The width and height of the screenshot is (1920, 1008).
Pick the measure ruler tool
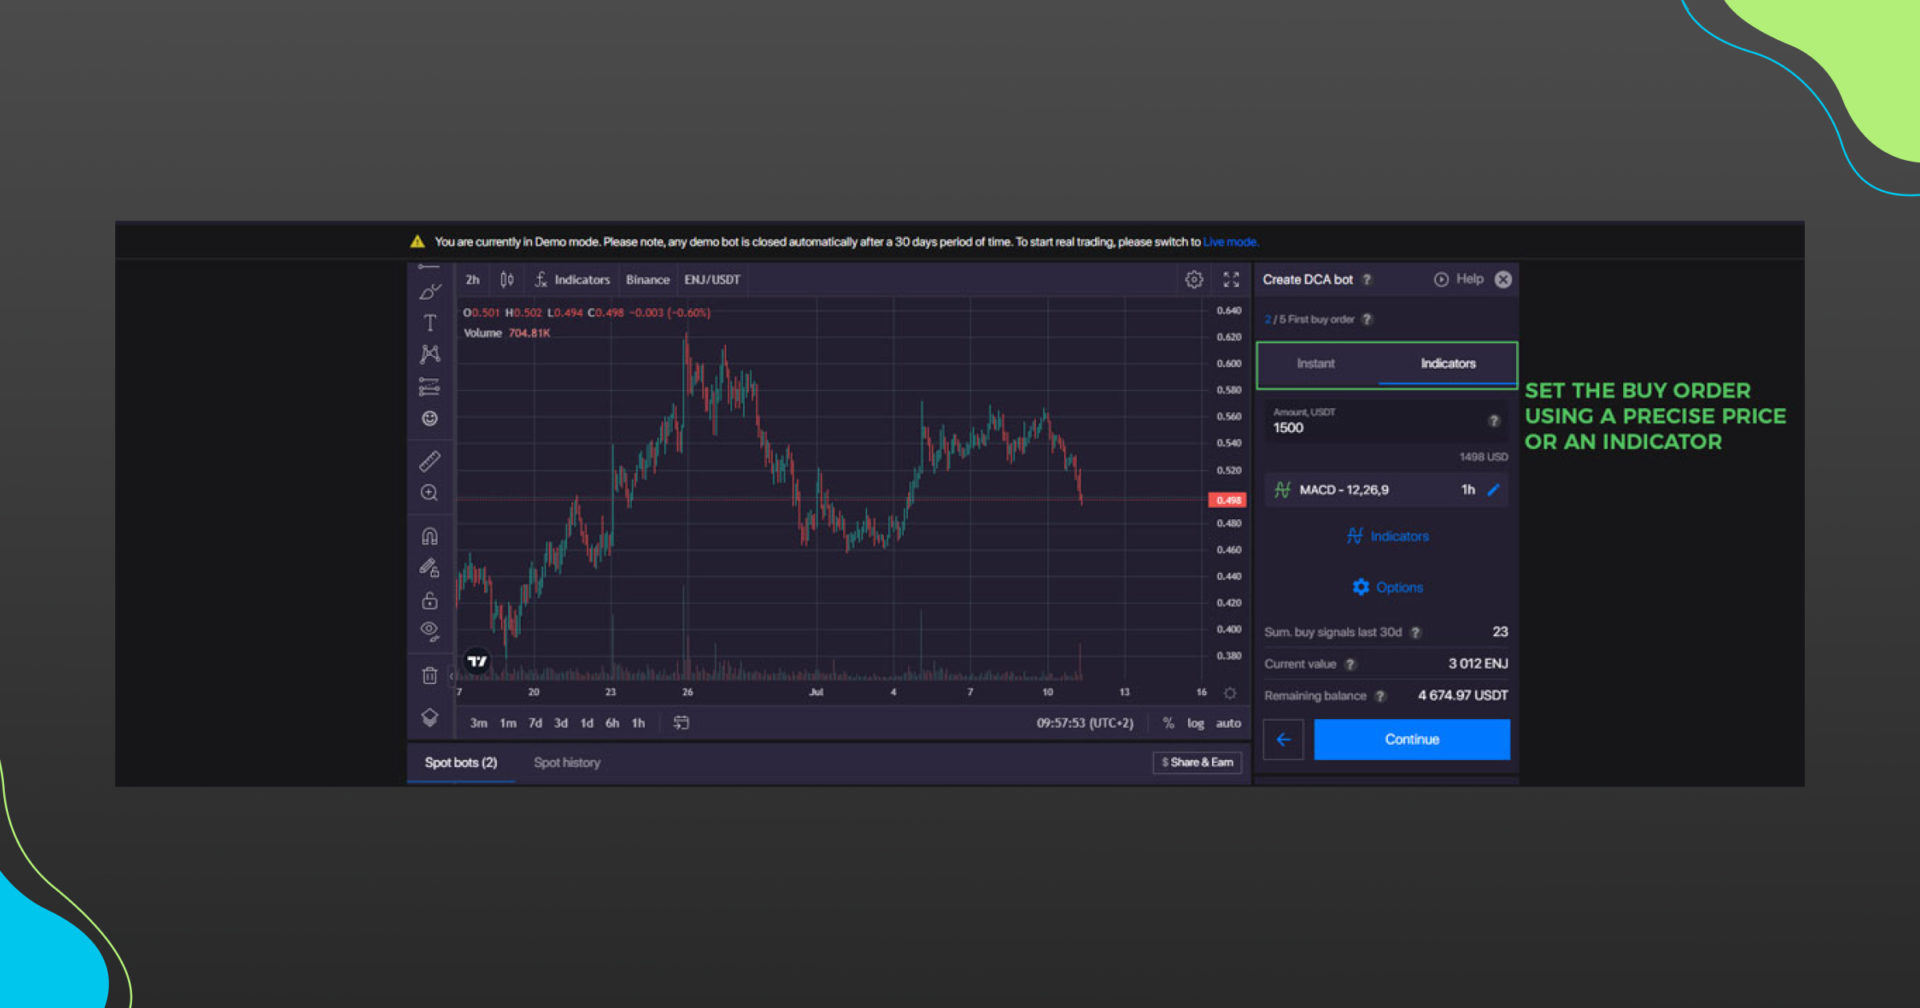point(430,461)
